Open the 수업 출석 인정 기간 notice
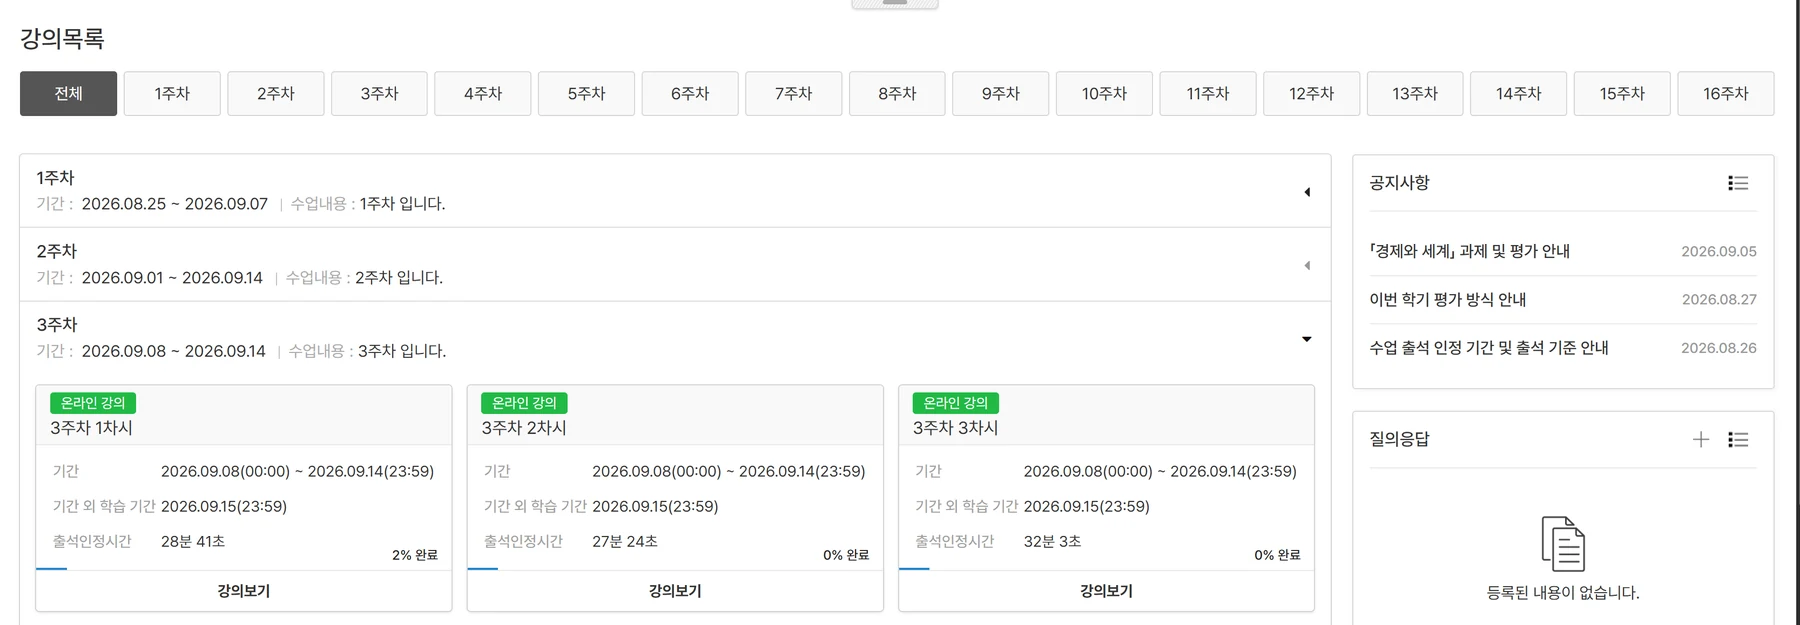The height and width of the screenshot is (625, 1800). pyautogui.click(x=1489, y=348)
